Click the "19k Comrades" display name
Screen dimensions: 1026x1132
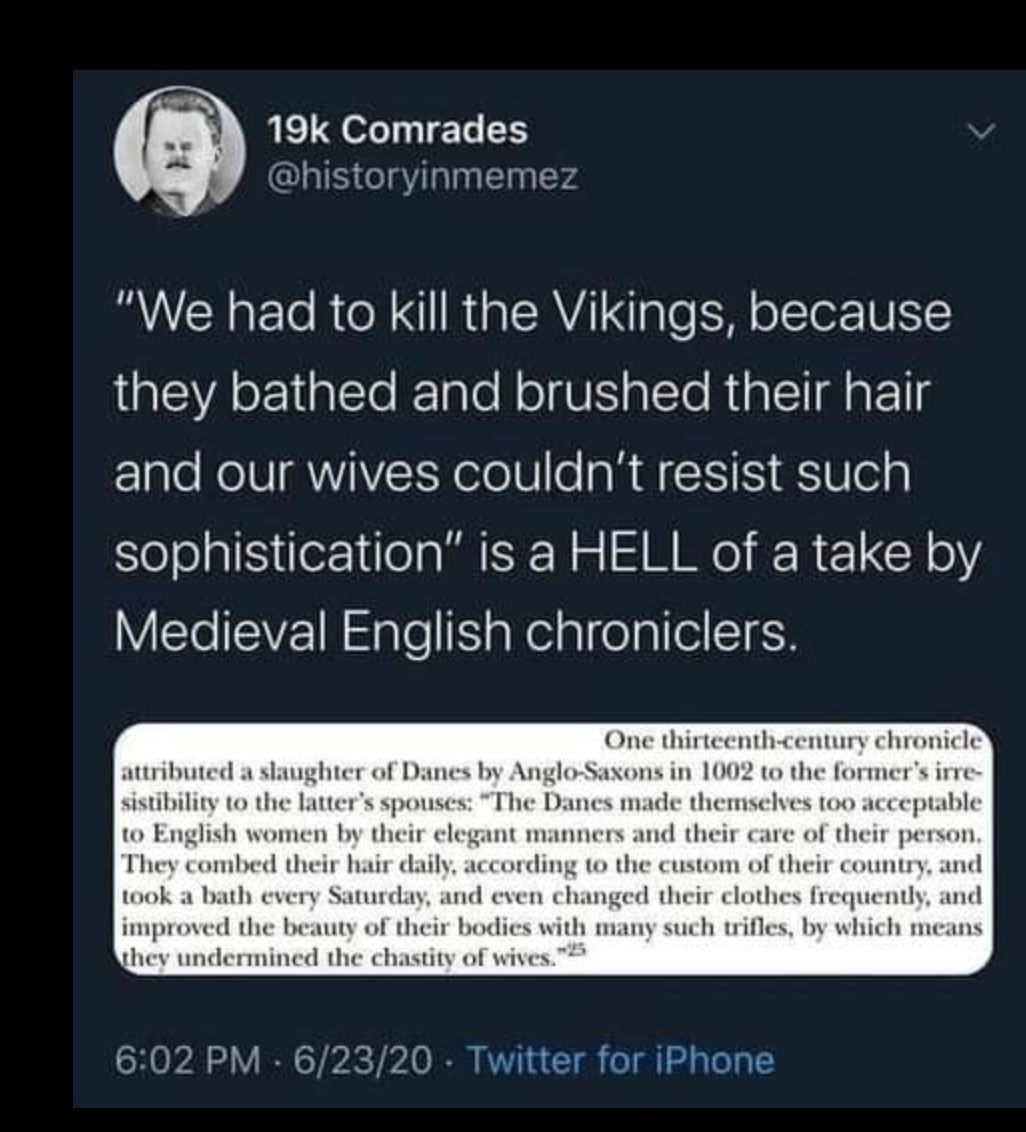point(397,129)
